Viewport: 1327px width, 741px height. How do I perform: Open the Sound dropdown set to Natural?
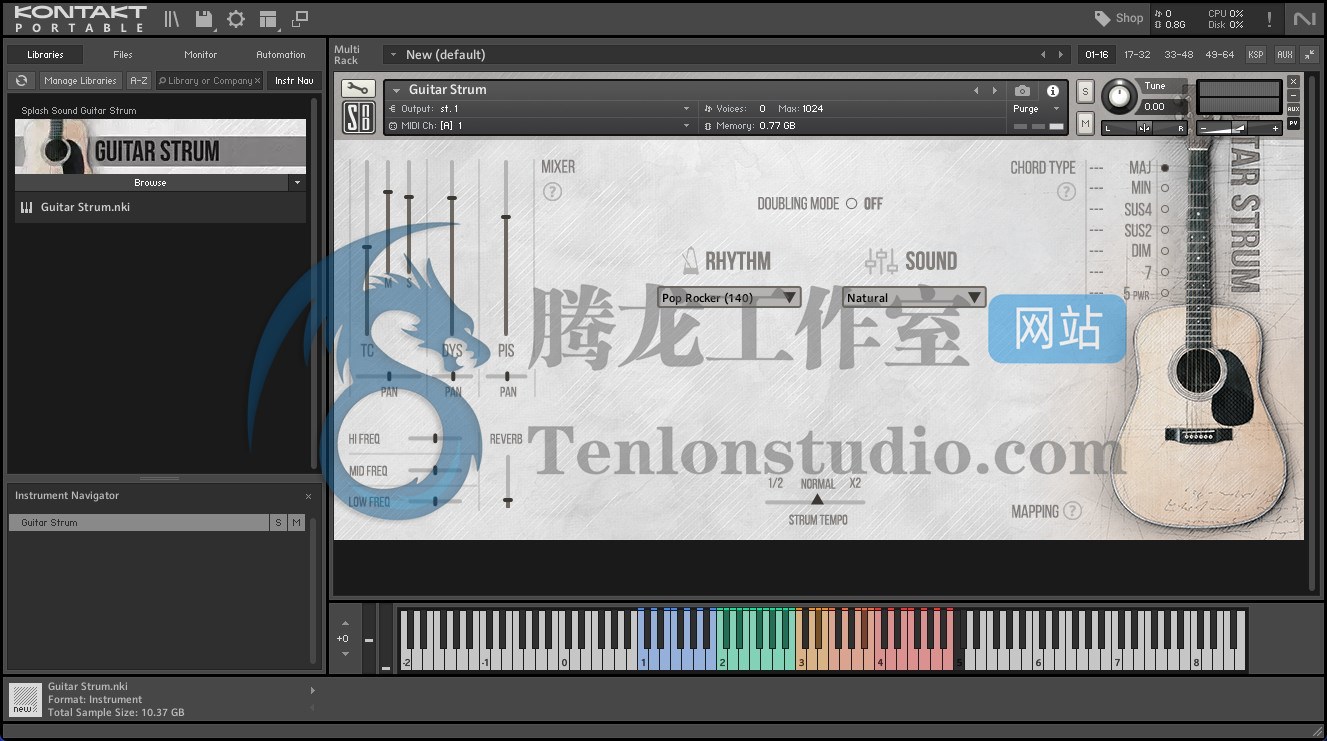(914, 298)
